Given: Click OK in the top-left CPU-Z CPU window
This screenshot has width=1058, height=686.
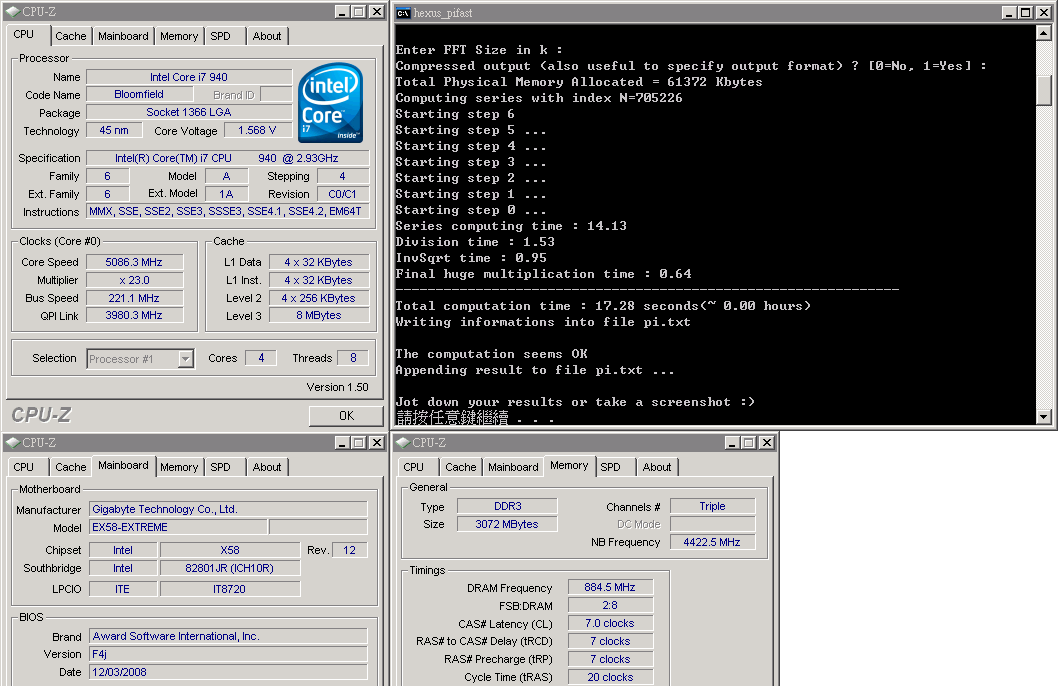Looking at the screenshot, I should tap(346, 416).
